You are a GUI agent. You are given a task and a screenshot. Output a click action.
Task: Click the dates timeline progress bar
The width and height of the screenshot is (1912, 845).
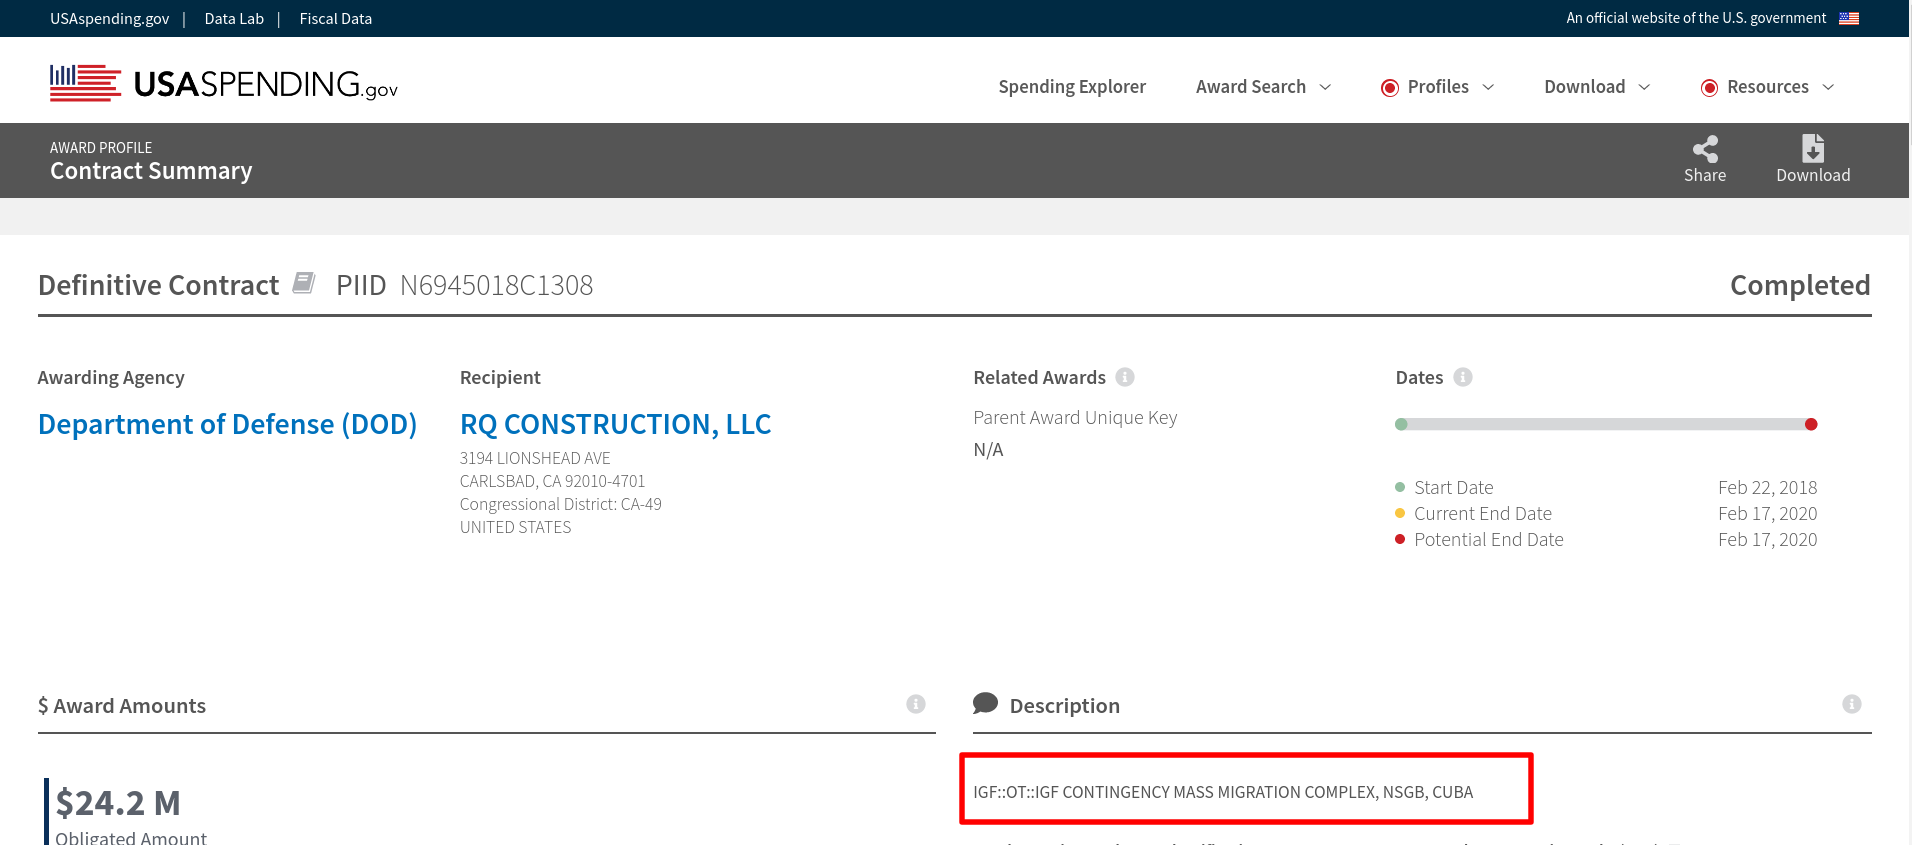tap(1606, 424)
